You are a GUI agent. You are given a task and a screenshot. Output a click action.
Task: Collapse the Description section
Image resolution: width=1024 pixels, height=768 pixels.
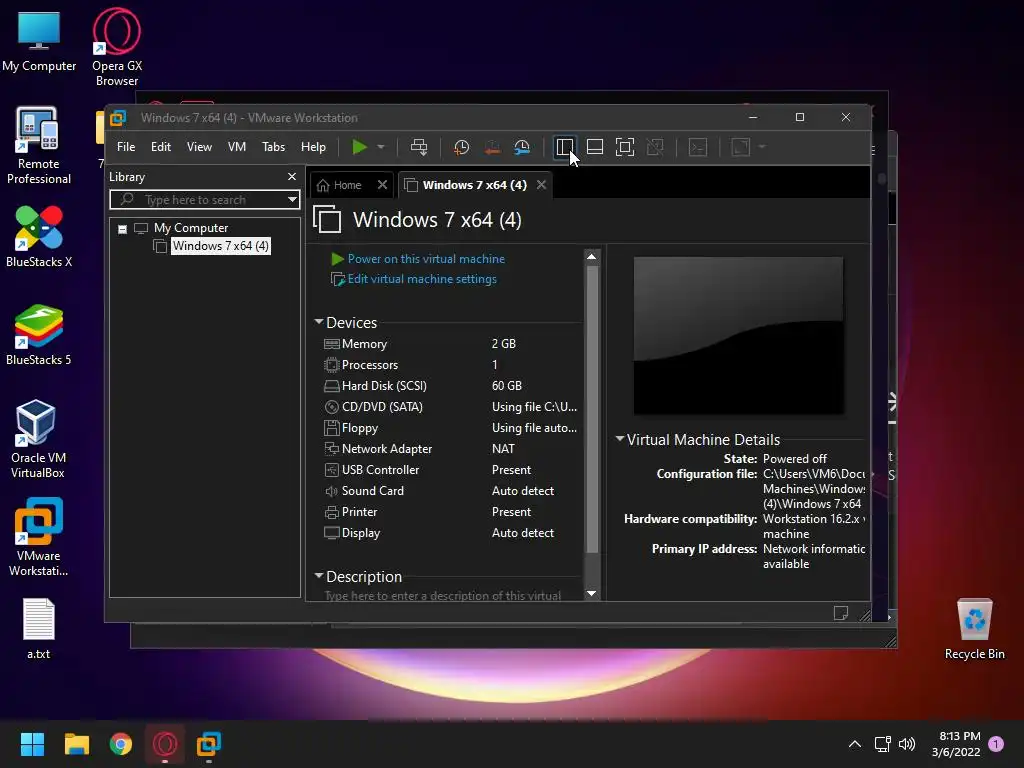pyautogui.click(x=319, y=576)
